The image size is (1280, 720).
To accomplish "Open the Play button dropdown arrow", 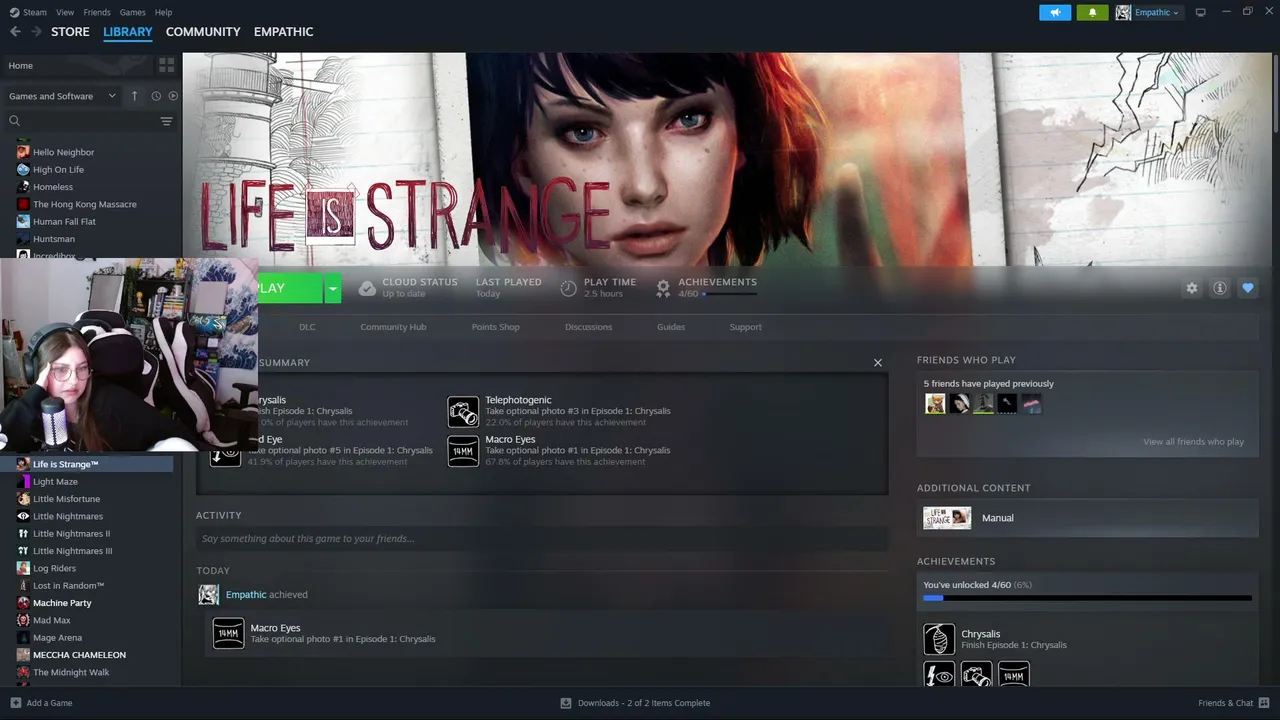I will click(x=333, y=288).
